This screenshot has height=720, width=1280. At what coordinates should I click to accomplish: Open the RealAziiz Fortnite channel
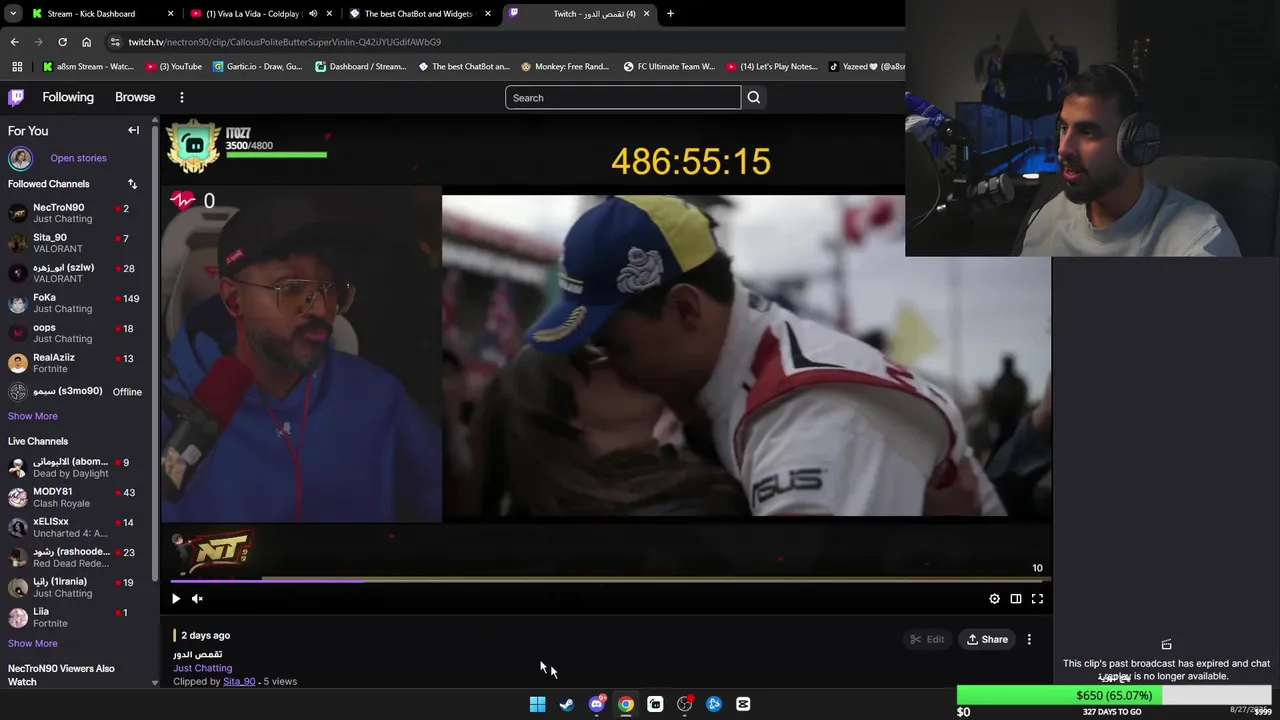75,362
